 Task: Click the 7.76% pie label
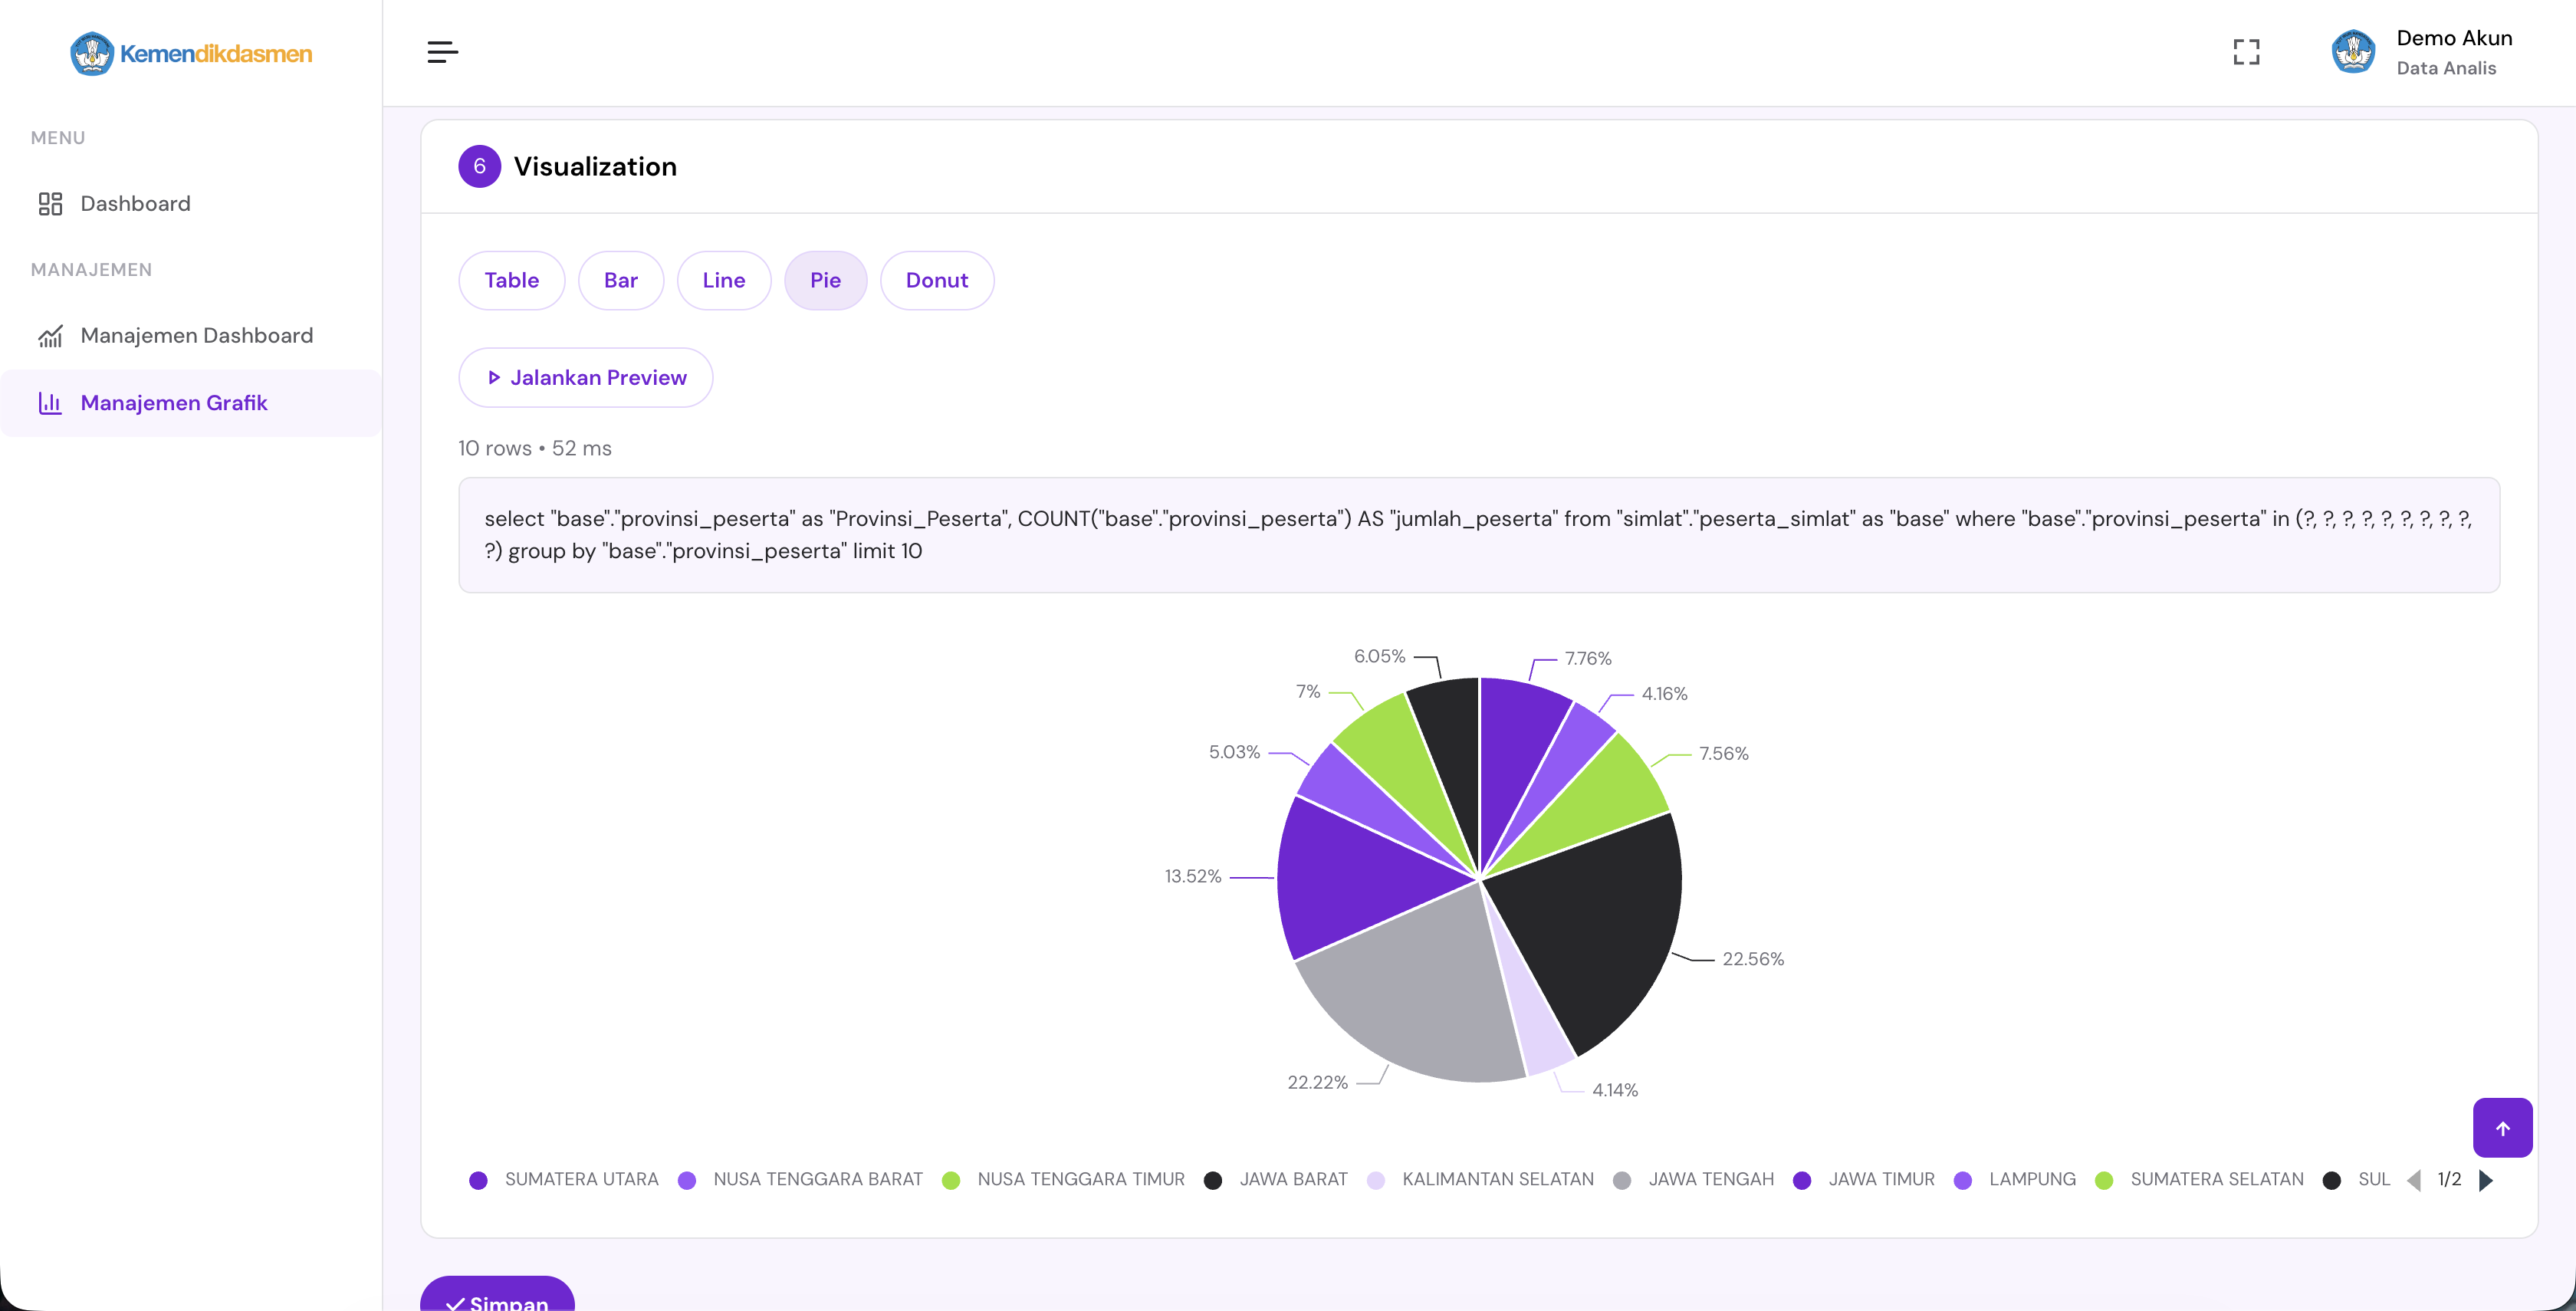tap(1588, 659)
